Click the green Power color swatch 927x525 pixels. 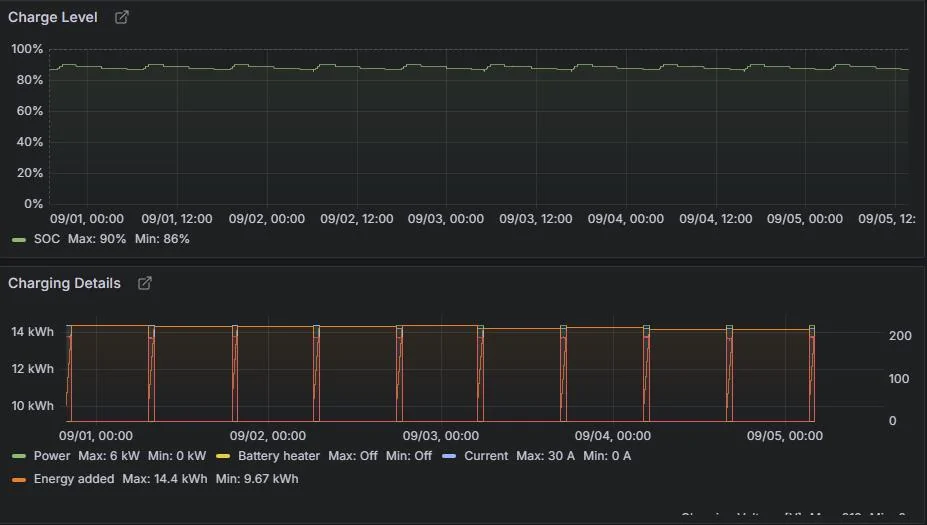coord(19,456)
